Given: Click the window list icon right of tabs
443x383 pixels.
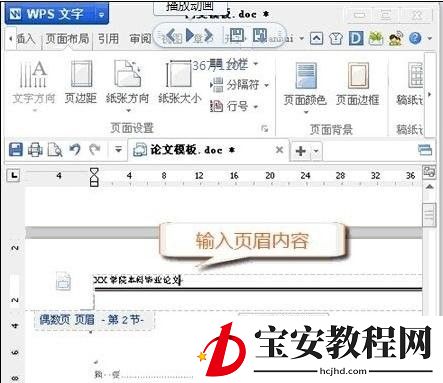Looking at the screenshot, I should pyautogui.click(x=425, y=150).
